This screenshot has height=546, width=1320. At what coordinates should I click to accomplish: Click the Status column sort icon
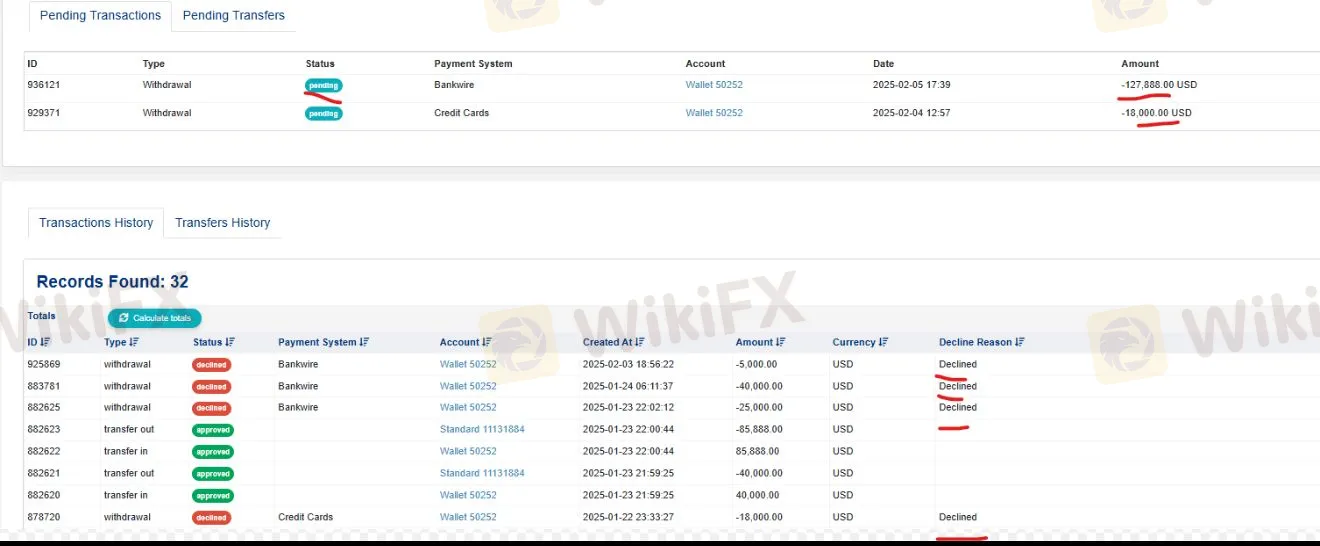pos(230,342)
